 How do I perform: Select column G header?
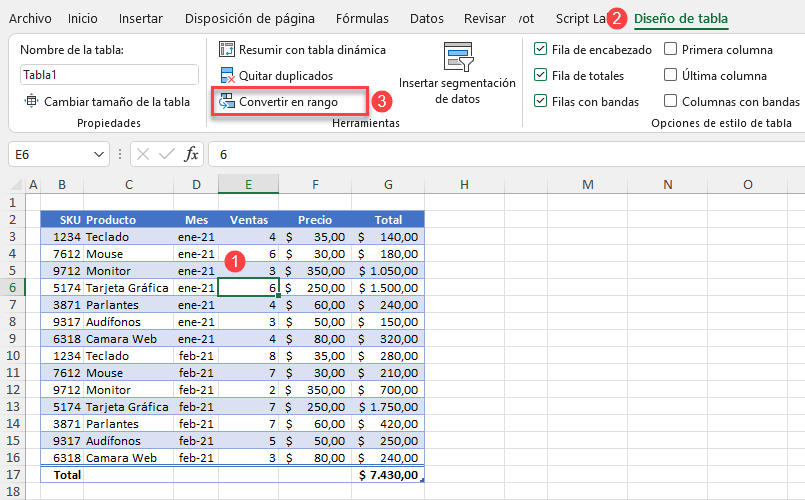click(x=388, y=185)
